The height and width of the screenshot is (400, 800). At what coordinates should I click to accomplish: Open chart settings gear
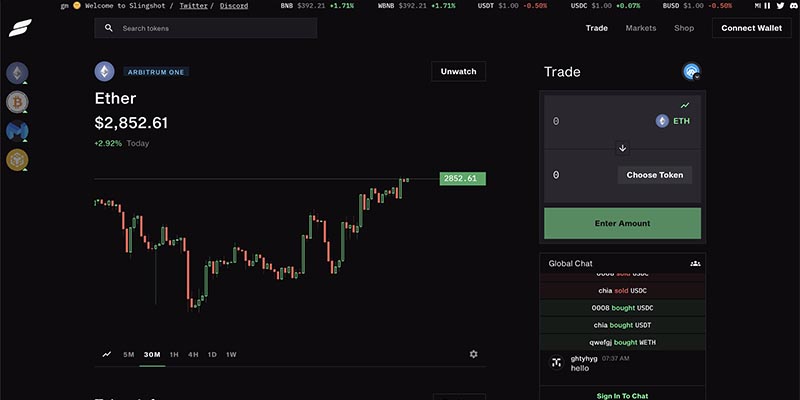pos(473,354)
